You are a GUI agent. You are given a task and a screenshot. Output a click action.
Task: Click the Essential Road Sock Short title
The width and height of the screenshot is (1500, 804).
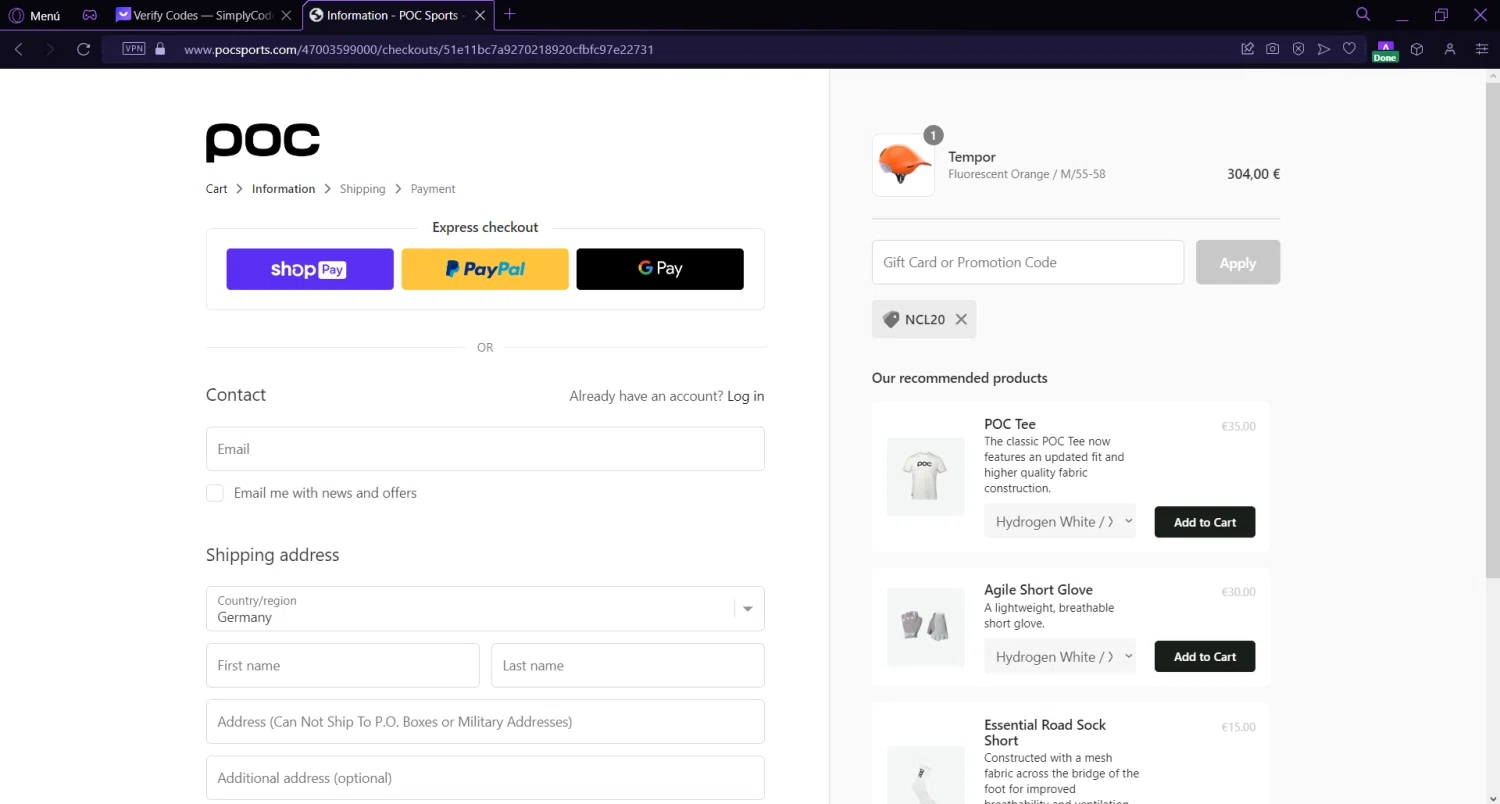pyautogui.click(x=1045, y=733)
